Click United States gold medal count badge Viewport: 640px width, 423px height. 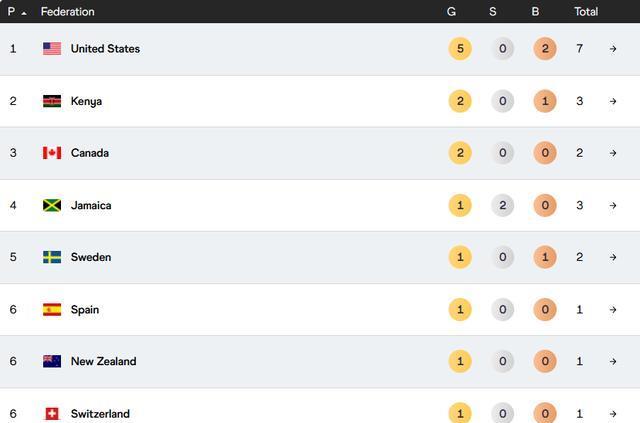pos(460,49)
